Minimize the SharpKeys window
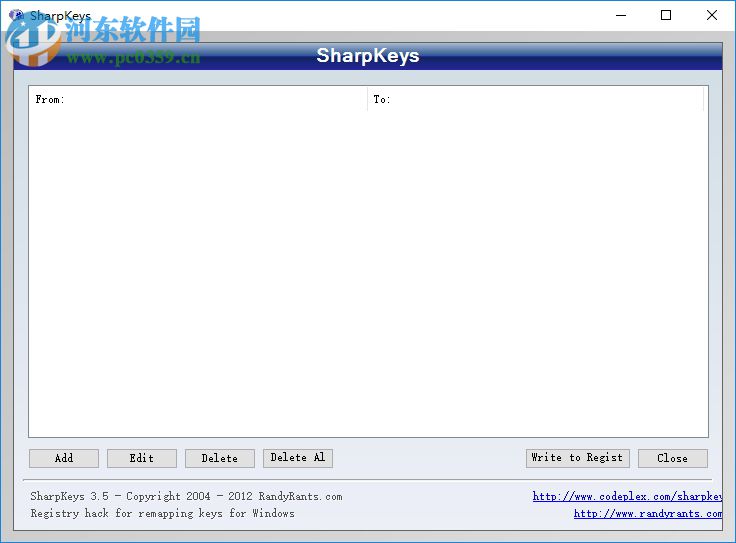The image size is (736, 543). tap(621, 15)
